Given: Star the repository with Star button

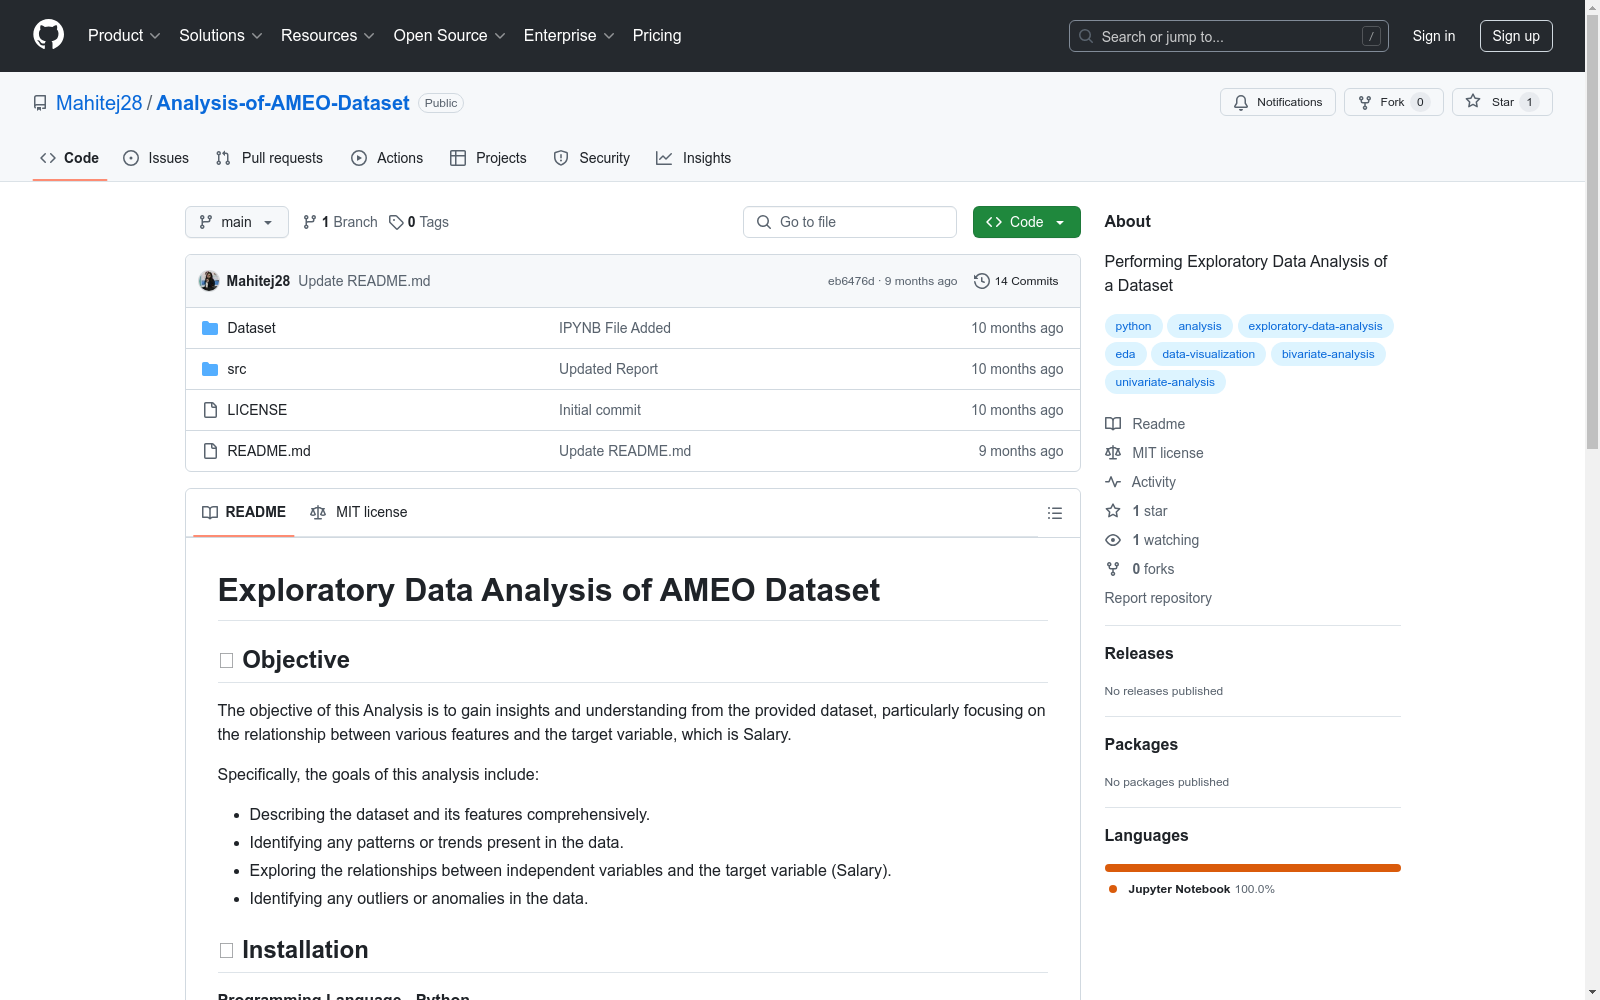Looking at the screenshot, I should point(1502,102).
